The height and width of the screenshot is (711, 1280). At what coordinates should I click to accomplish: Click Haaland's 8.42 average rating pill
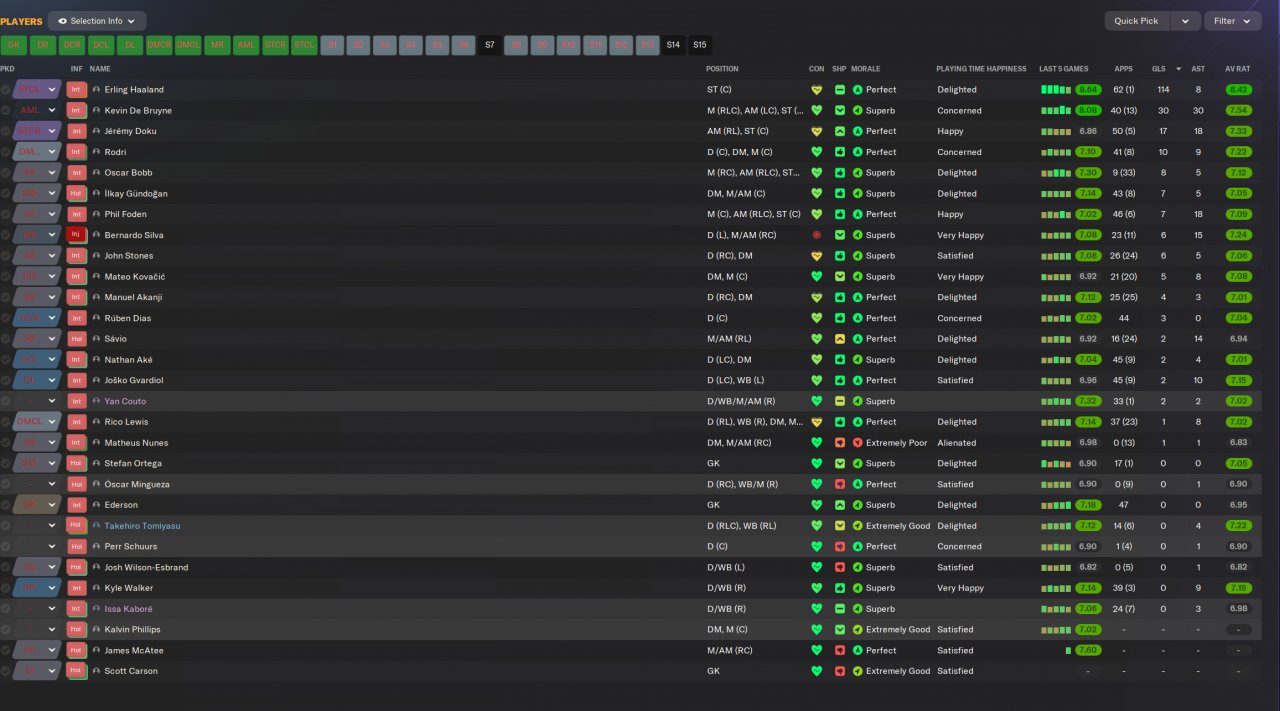(1238, 90)
